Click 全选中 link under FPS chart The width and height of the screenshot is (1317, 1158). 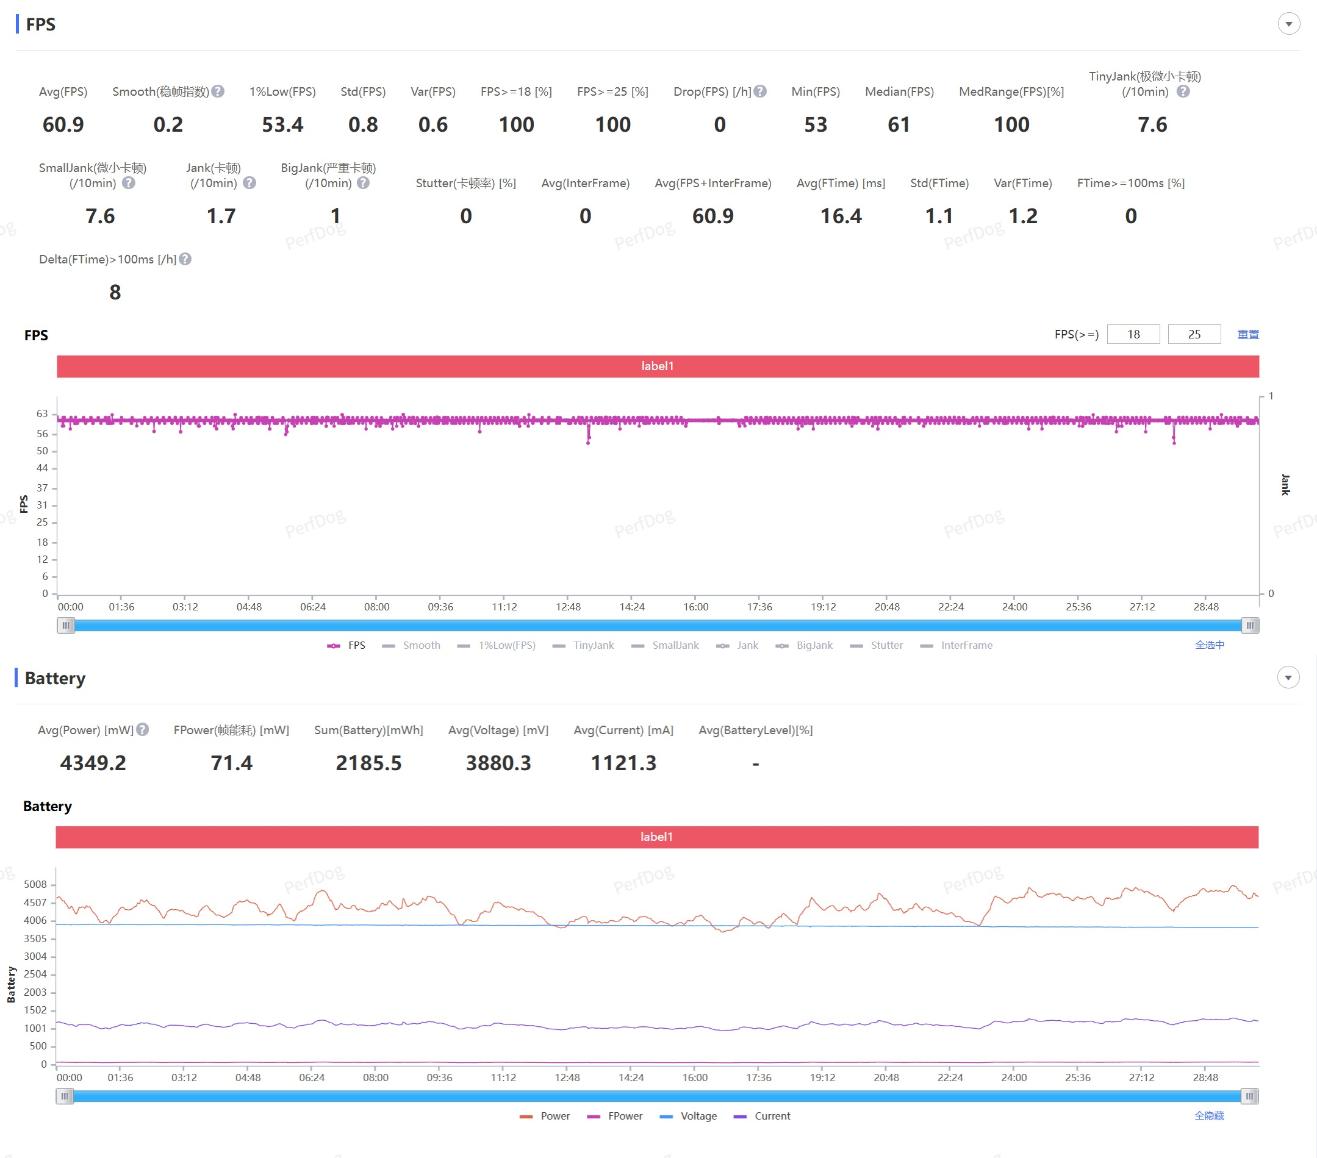point(1209,645)
